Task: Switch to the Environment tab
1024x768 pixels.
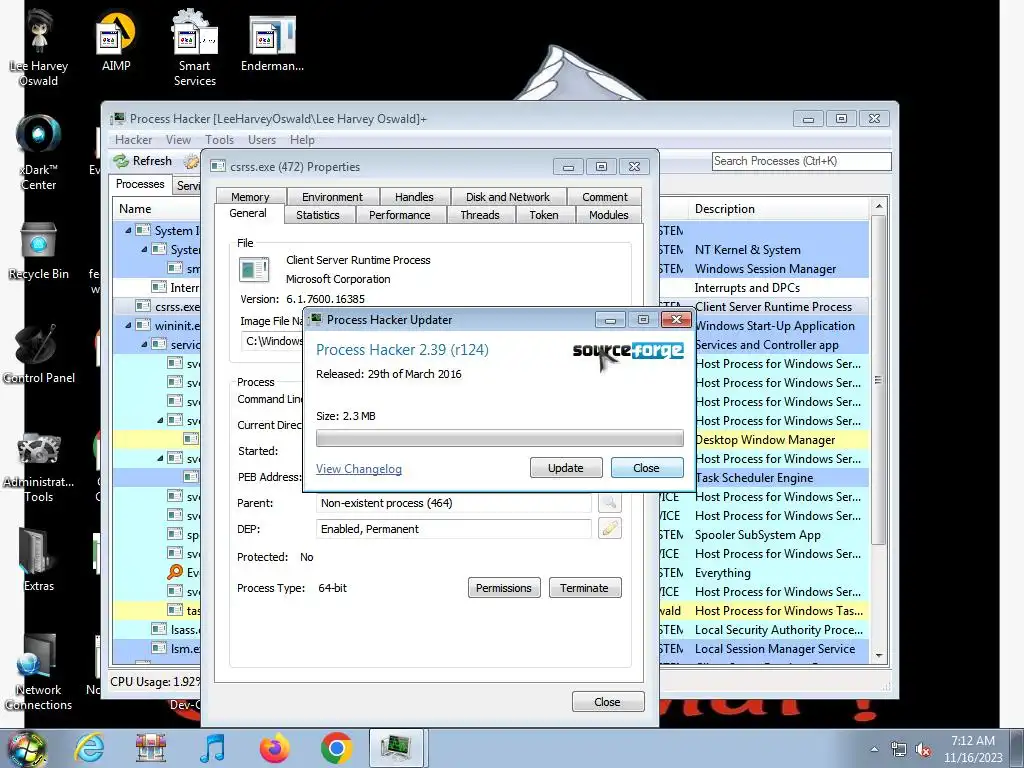Action: click(x=332, y=197)
